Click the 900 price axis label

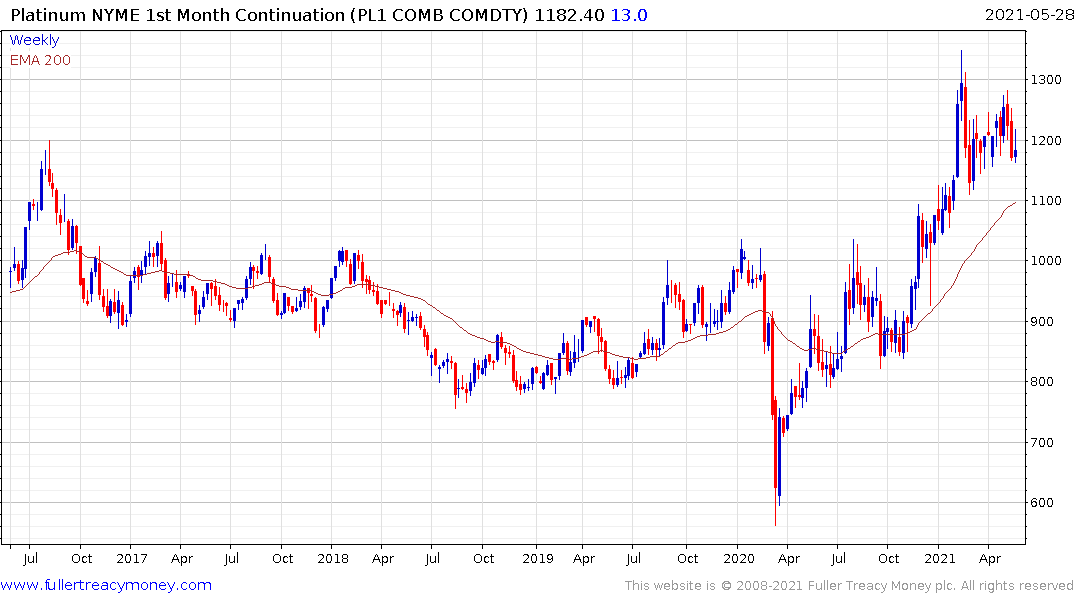click(x=1042, y=322)
